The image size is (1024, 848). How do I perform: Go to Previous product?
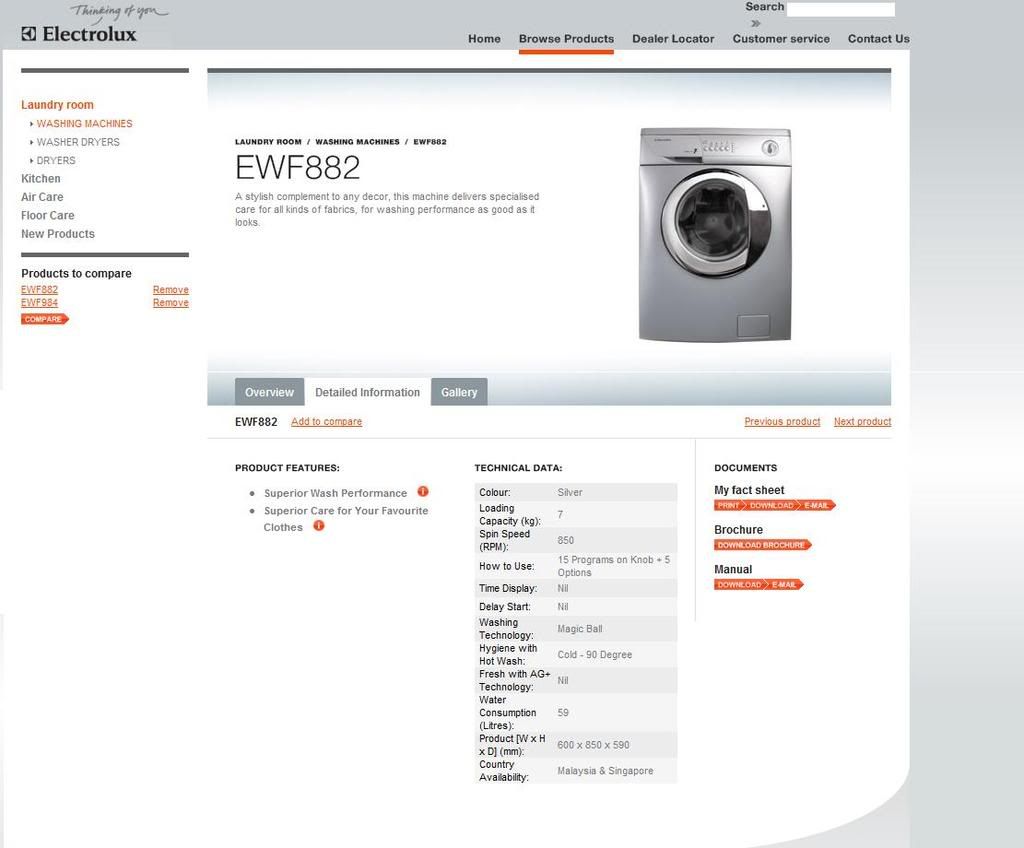coord(782,421)
